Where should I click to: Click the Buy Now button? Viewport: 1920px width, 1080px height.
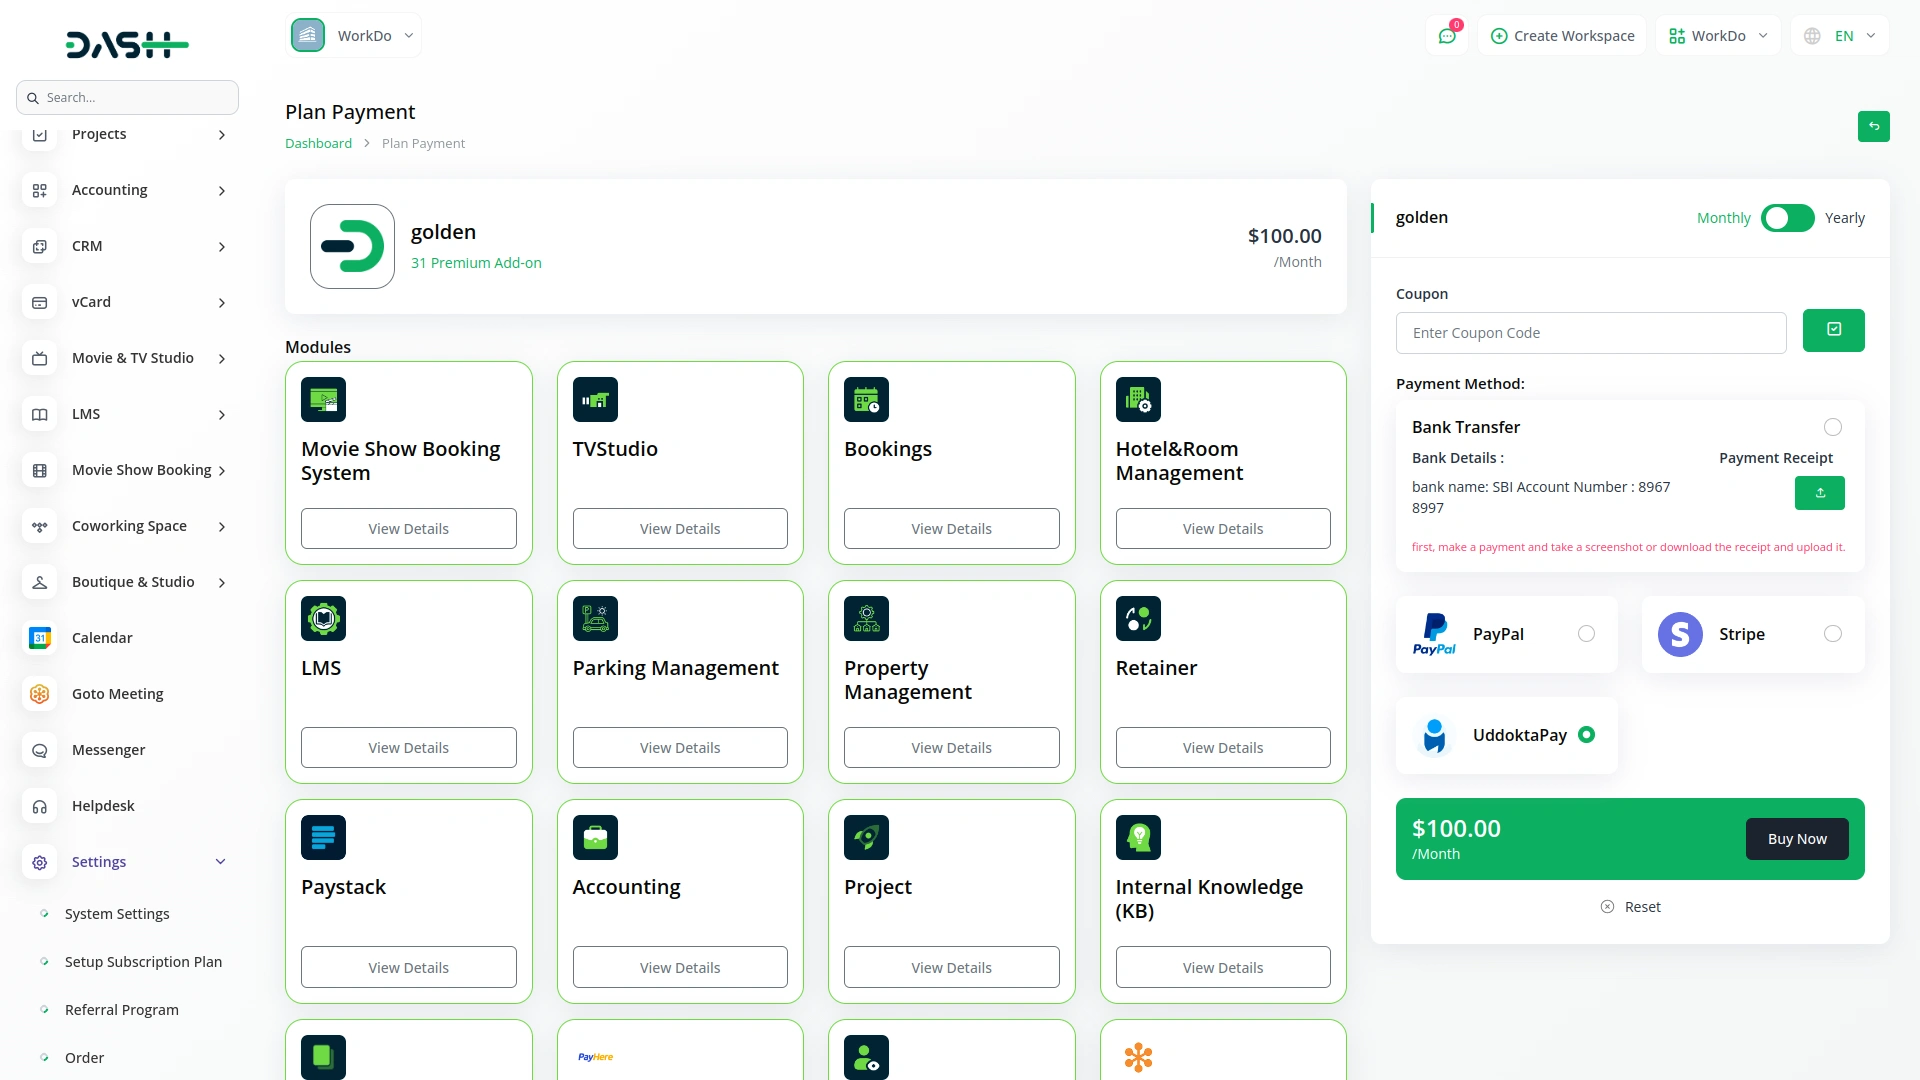tap(1796, 839)
